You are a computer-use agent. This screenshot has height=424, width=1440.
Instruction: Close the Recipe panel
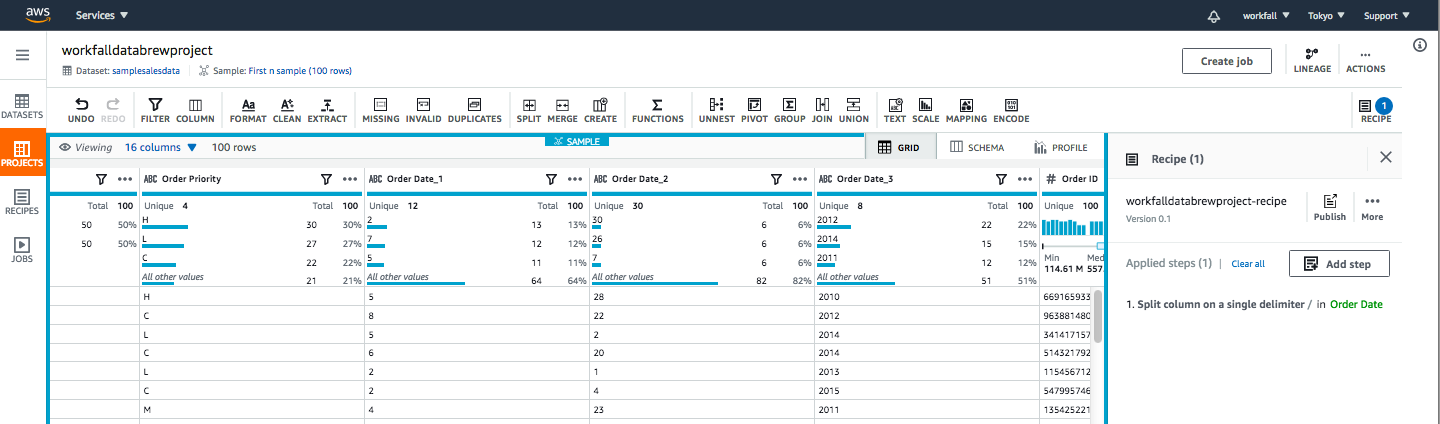pos(1385,157)
